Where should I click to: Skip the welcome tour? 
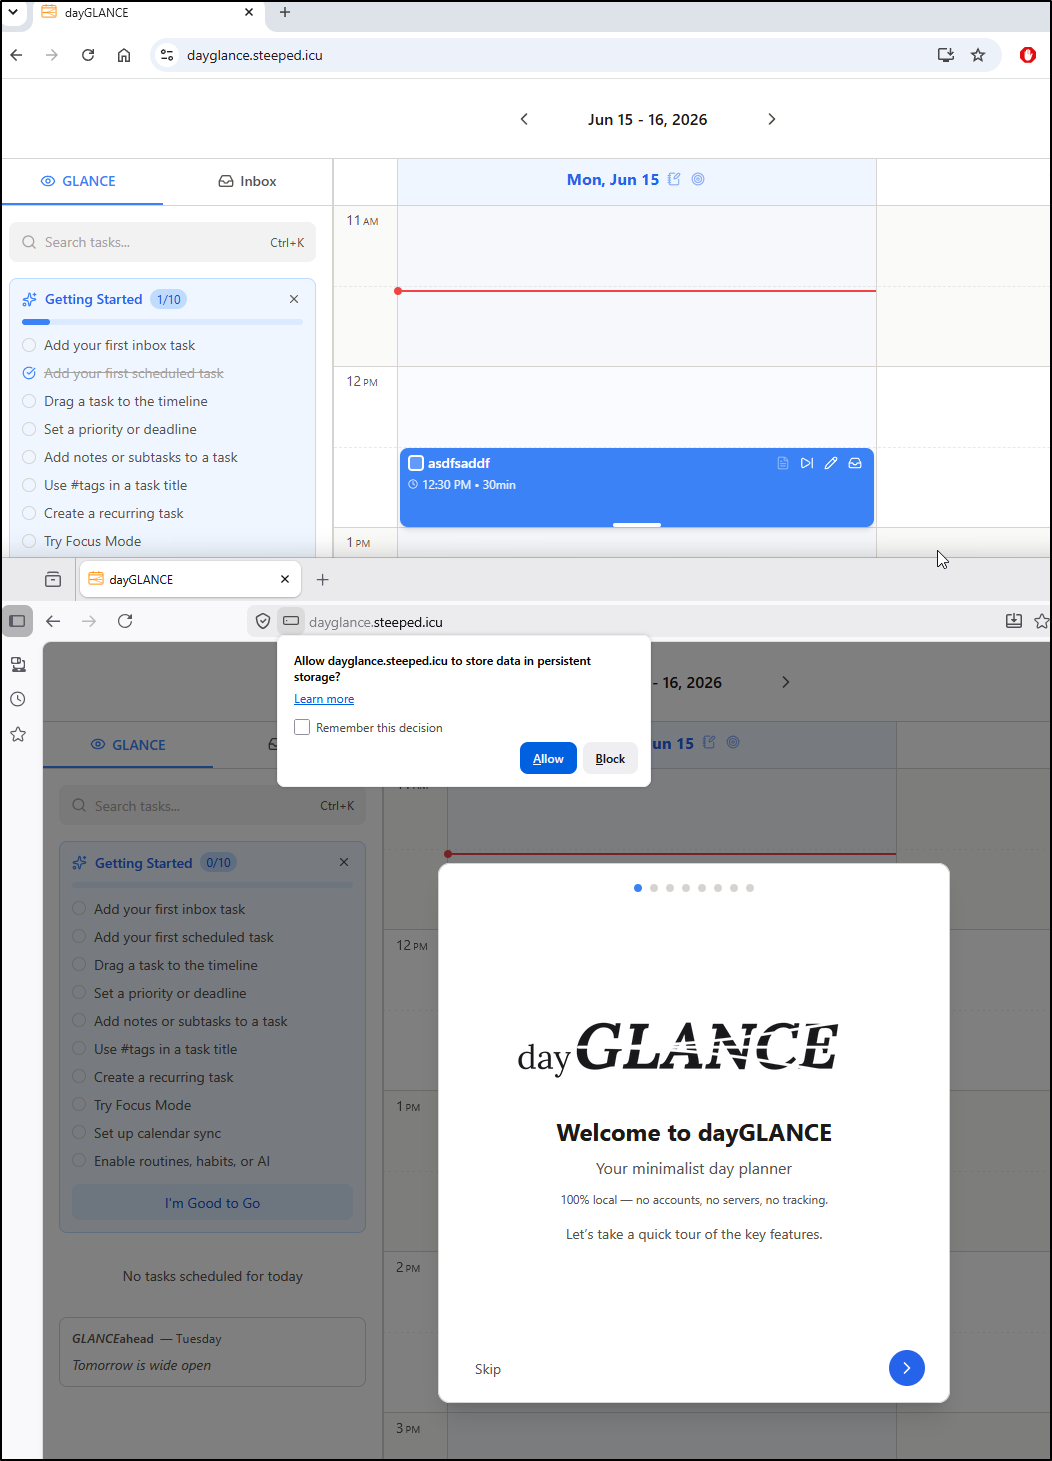click(488, 1369)
